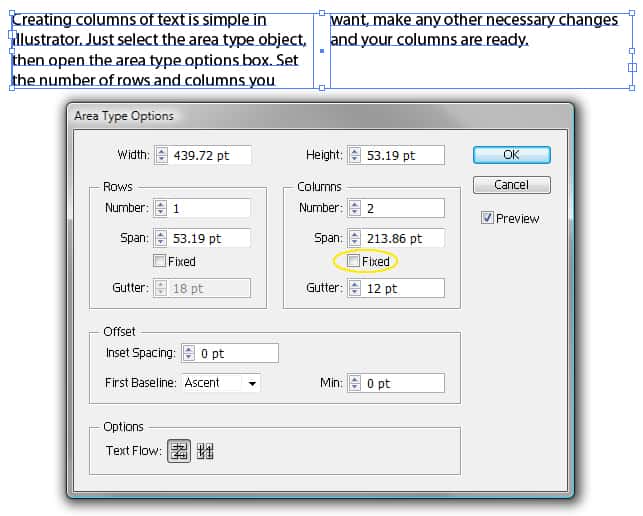Screen dimensions: 643x516
Task: Click the text 'and your columns are ready.'
Action: pyautogui.click(x=429, y=40)
